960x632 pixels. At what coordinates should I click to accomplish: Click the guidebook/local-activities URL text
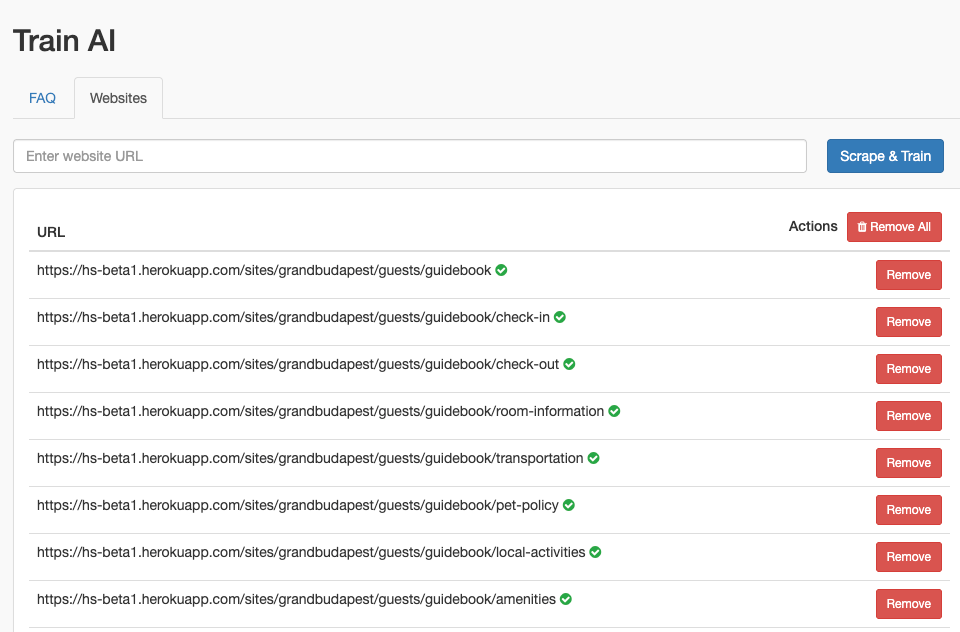(311, 552)
